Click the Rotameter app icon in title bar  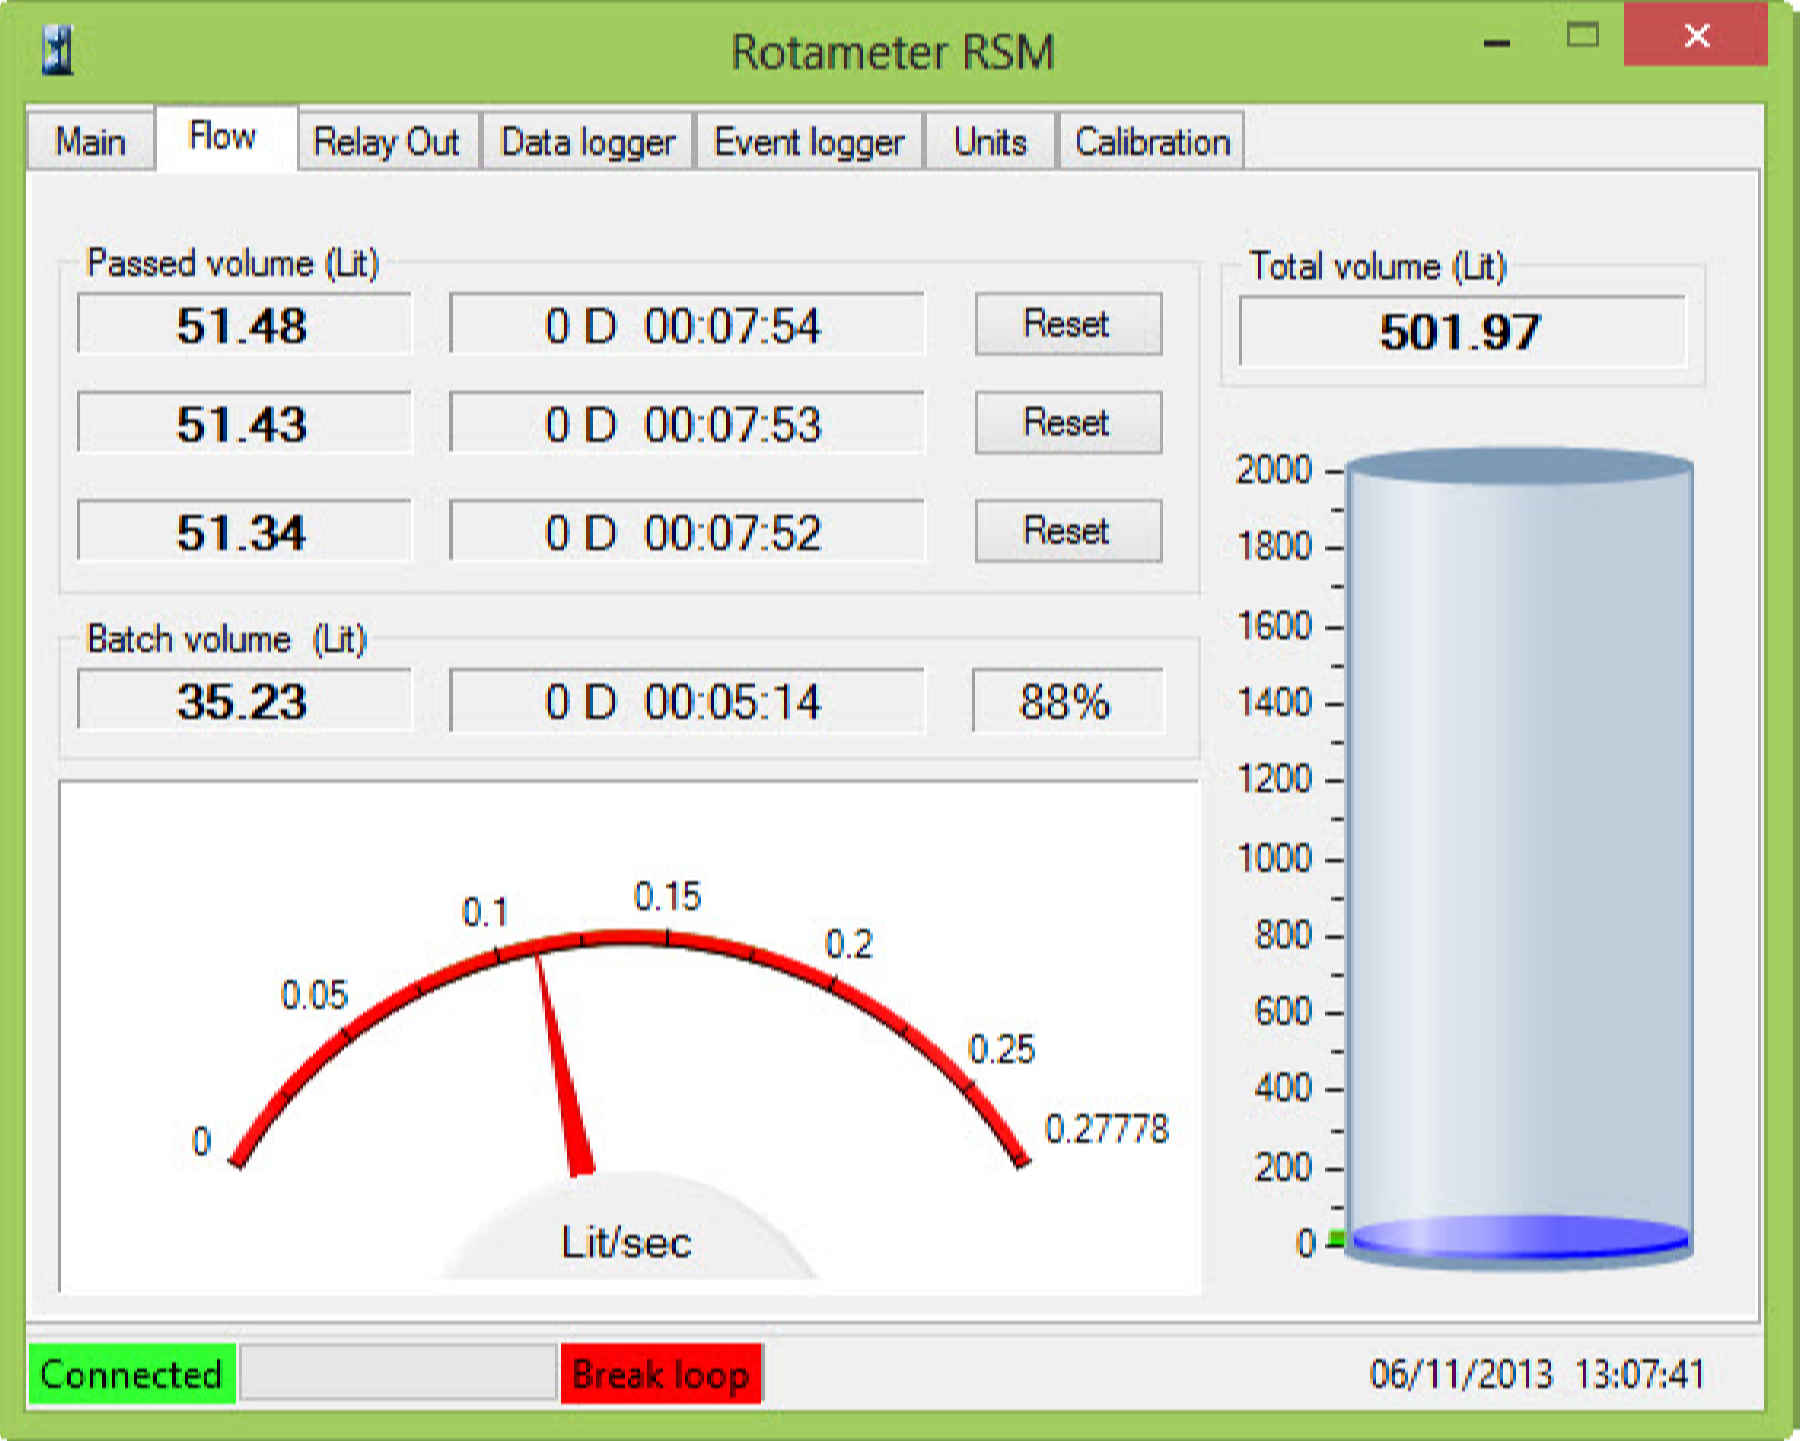(58, 50)
